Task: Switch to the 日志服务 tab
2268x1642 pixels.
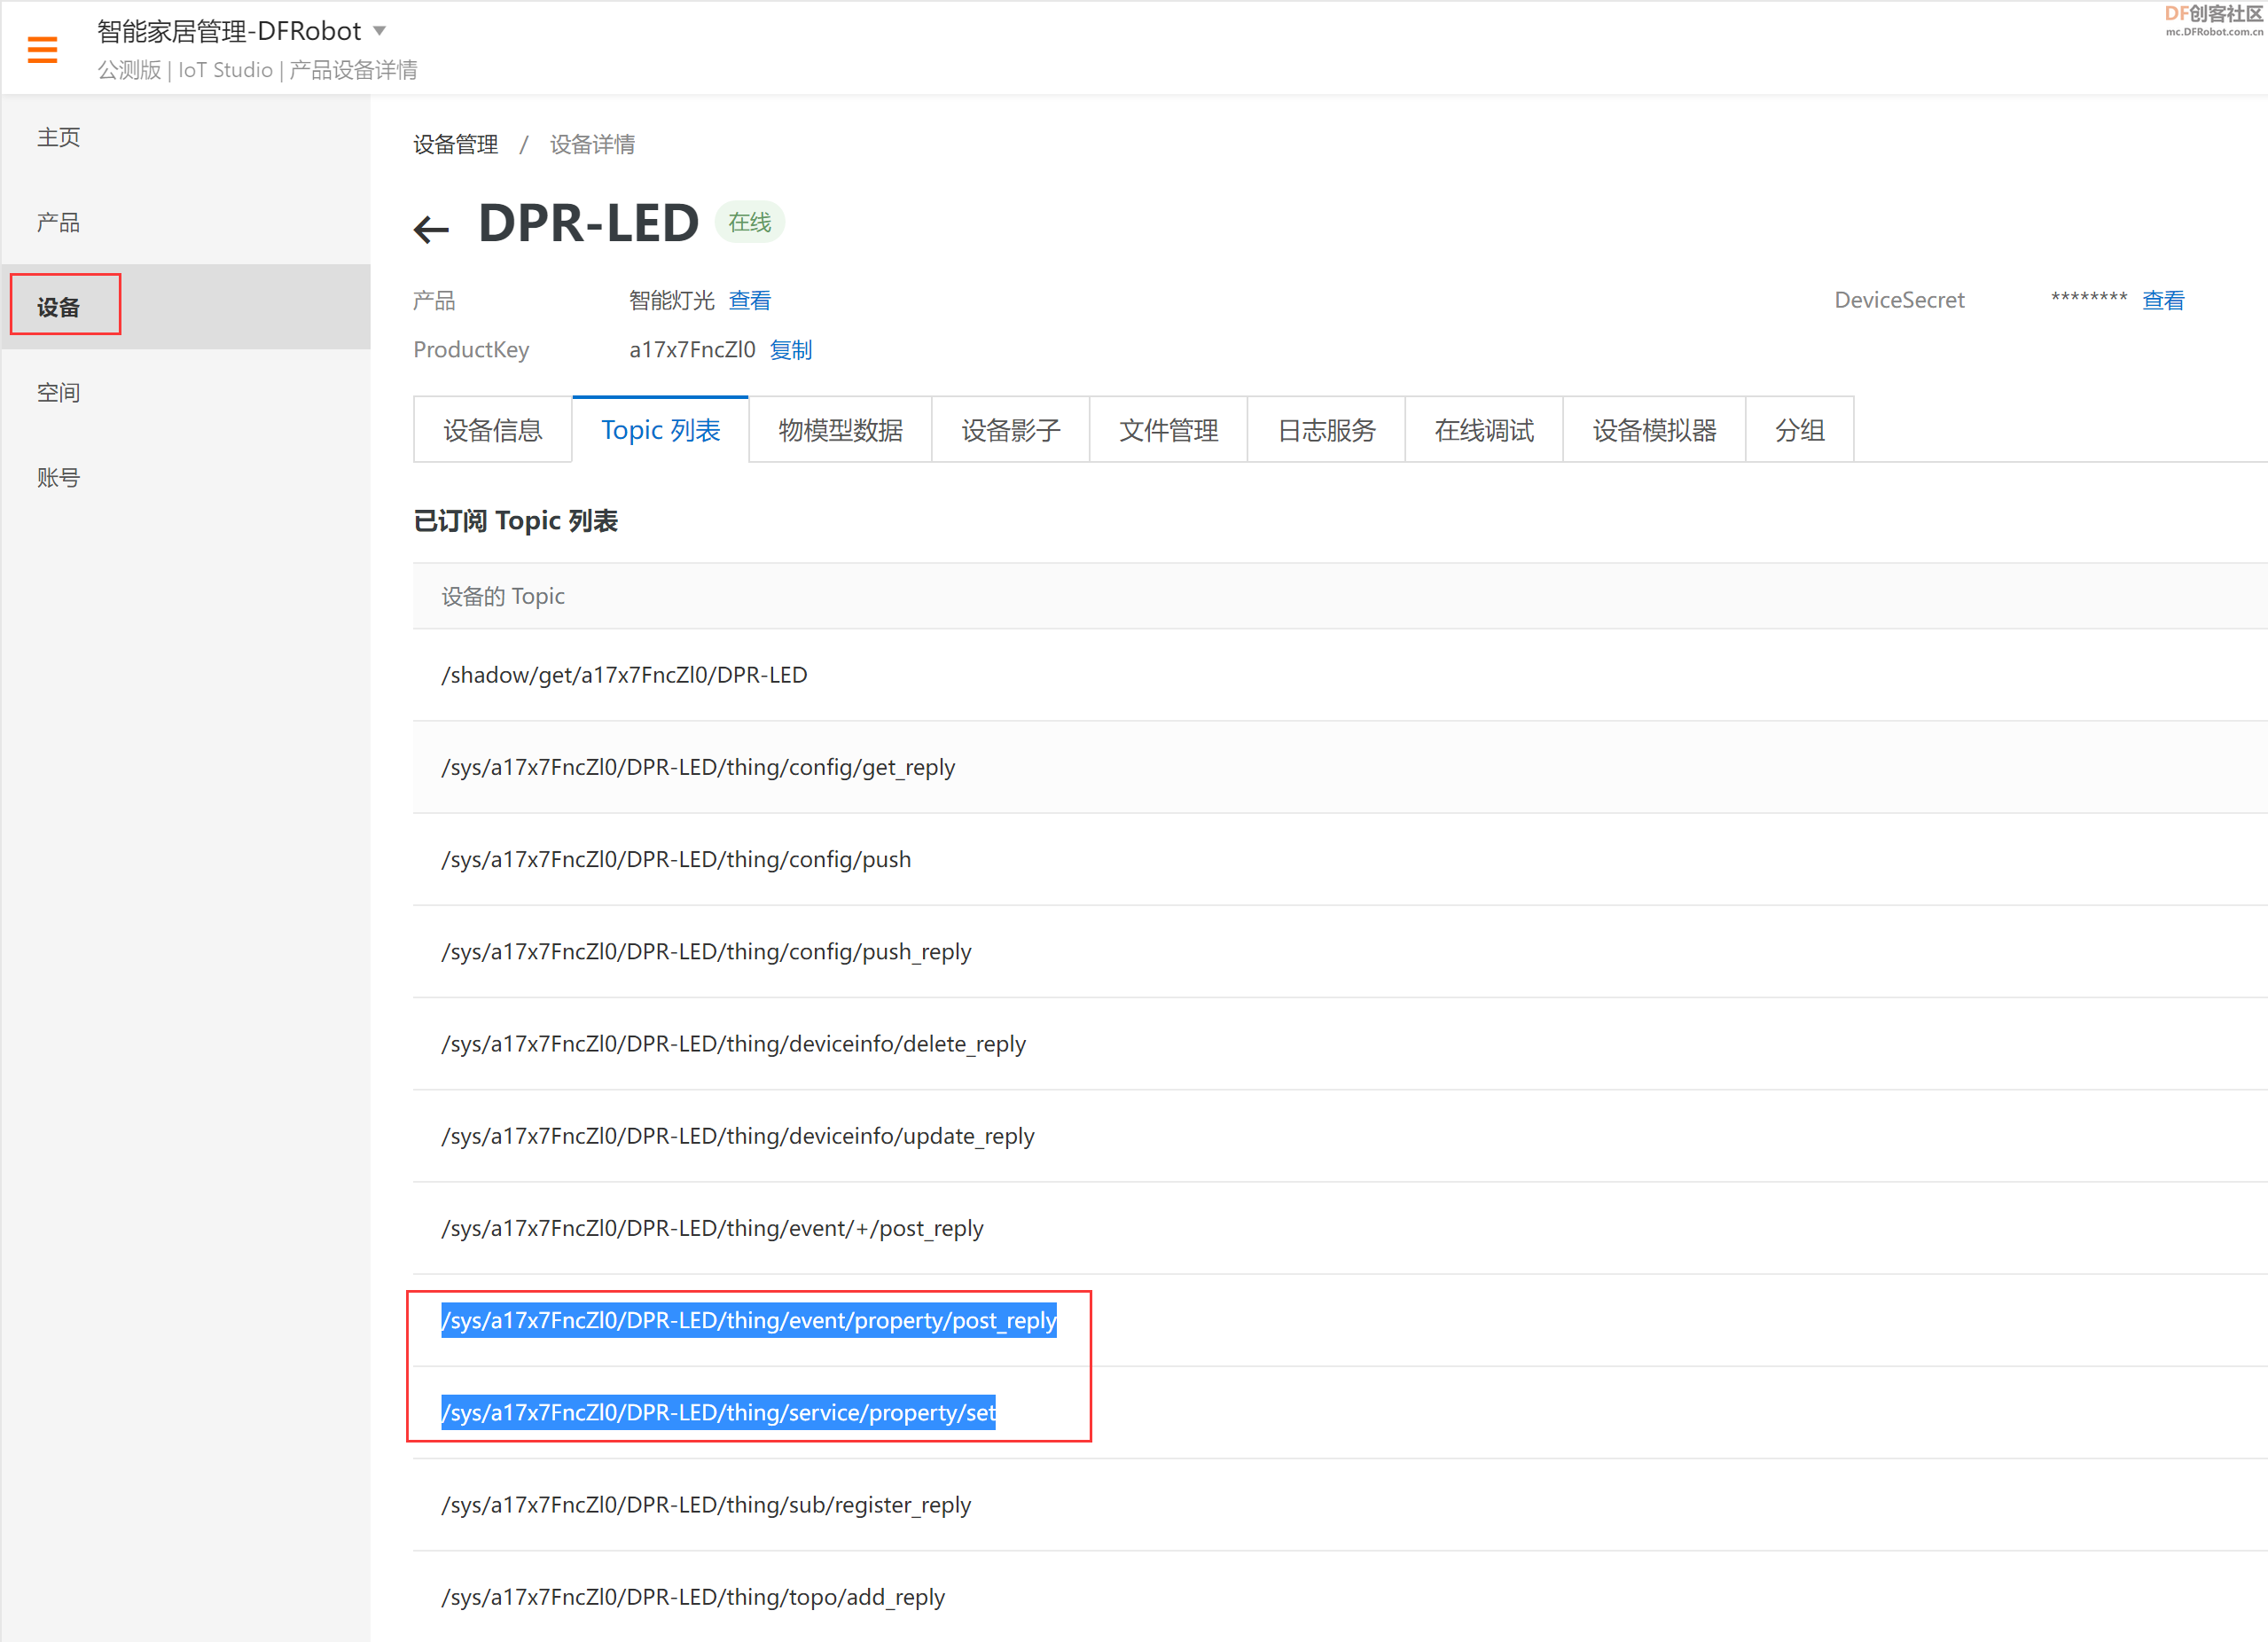Action: pyautogui.click(x=1326, y=430)
